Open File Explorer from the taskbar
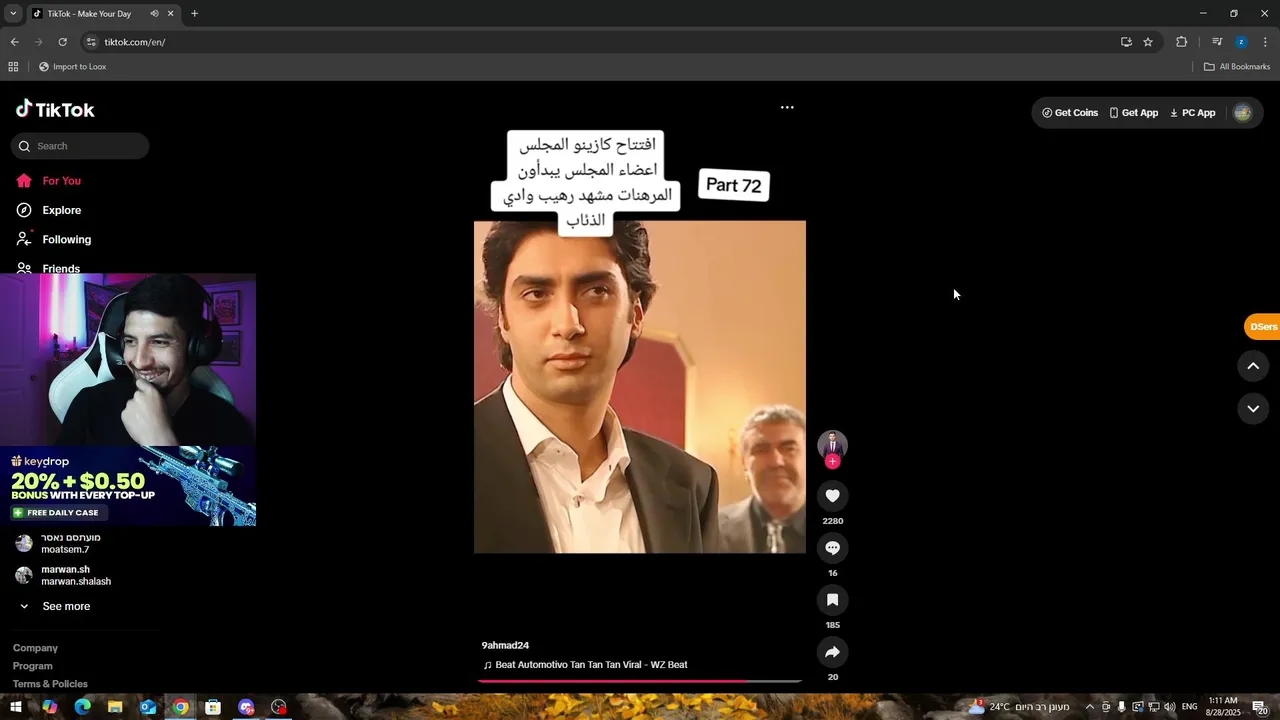1280x720 pixels. point(115,707)
